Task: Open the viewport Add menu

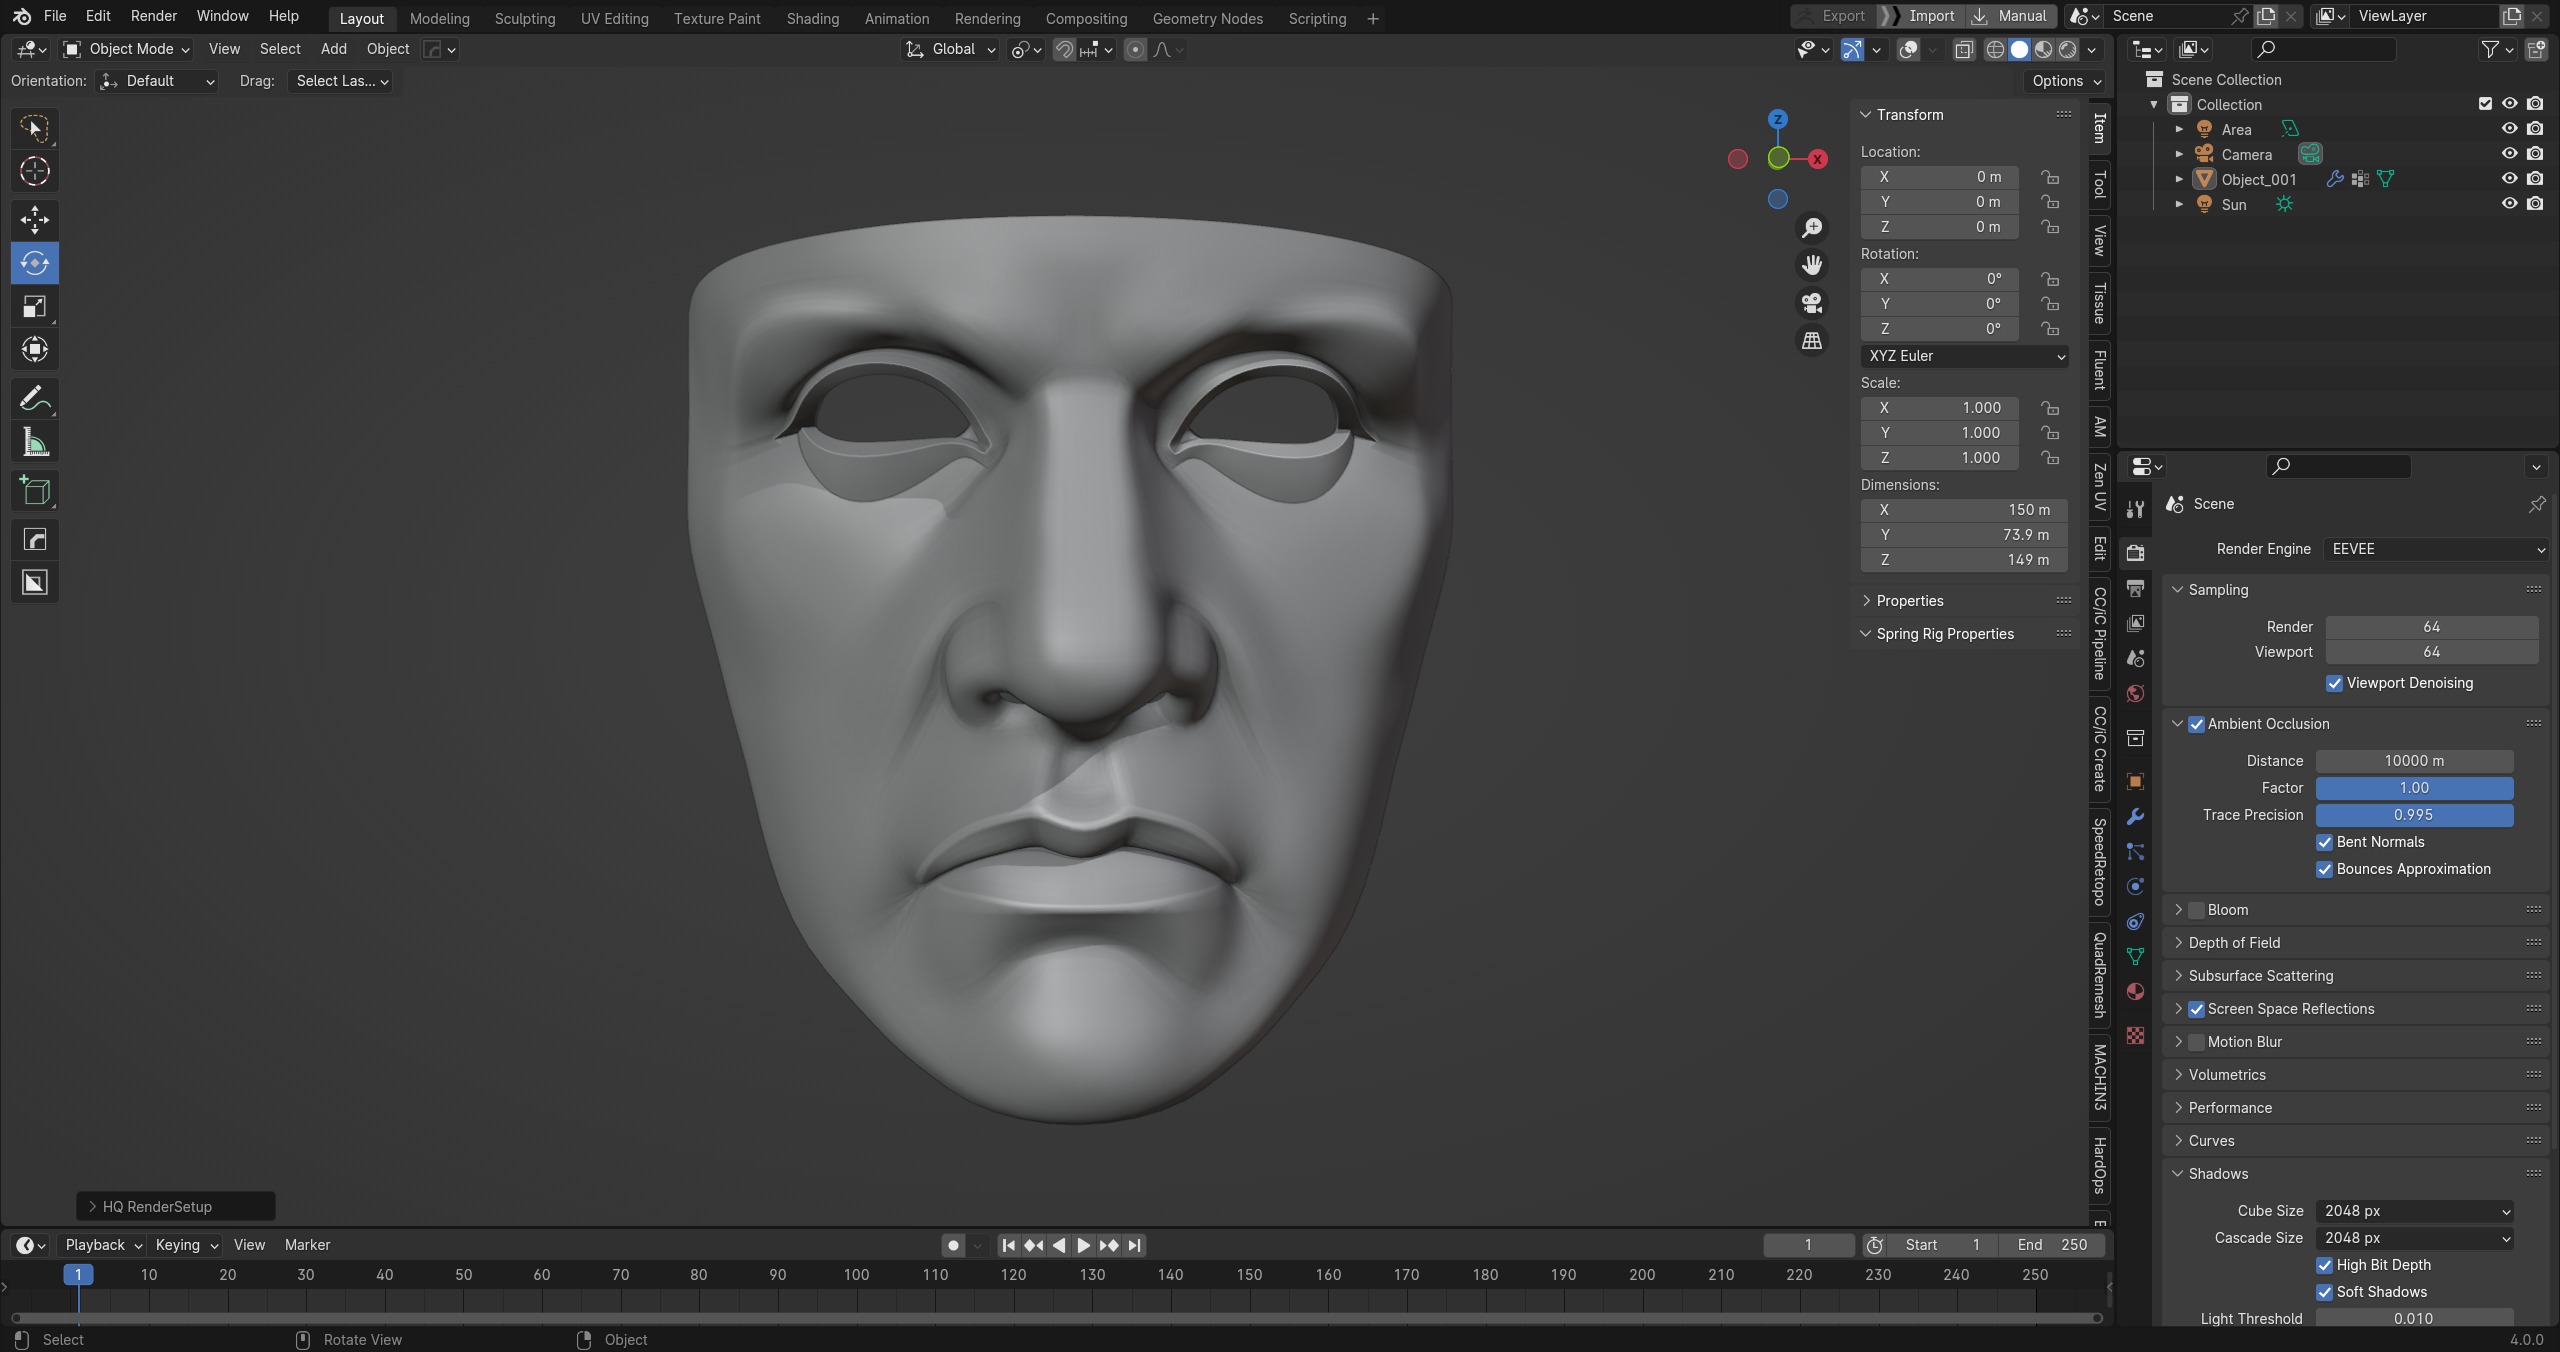Action: pos(334,49)
